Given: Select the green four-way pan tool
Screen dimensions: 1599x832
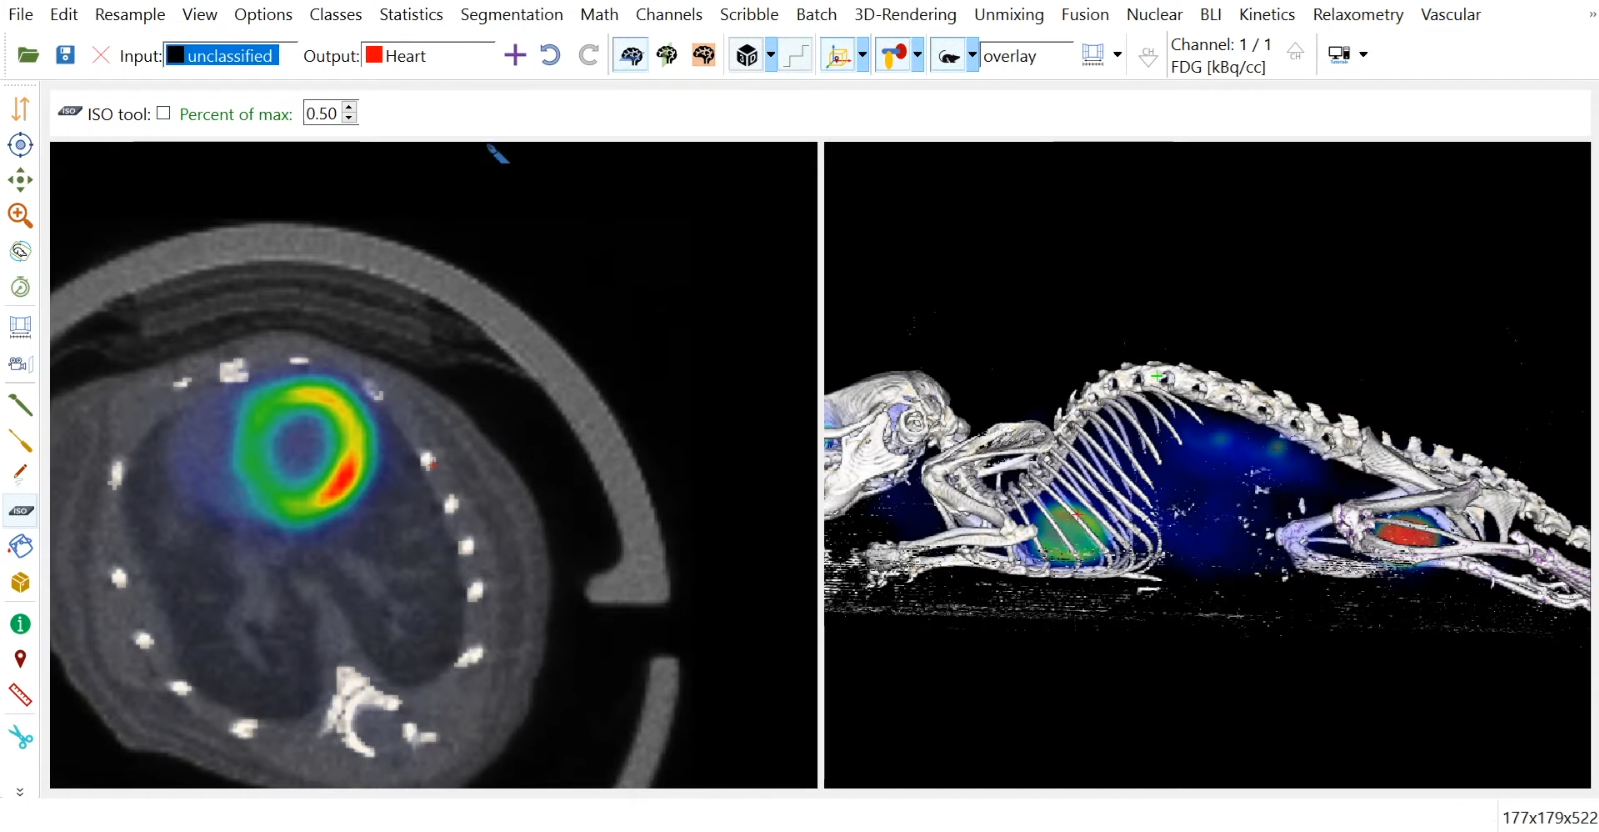Looking at the screenshot, I should pos(20,180).
